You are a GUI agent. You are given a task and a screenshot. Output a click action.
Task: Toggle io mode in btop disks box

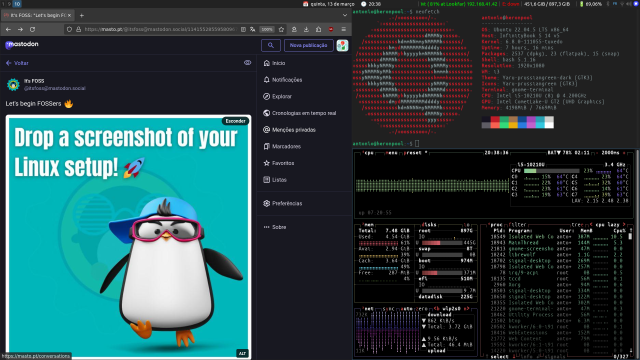point(466,224)
